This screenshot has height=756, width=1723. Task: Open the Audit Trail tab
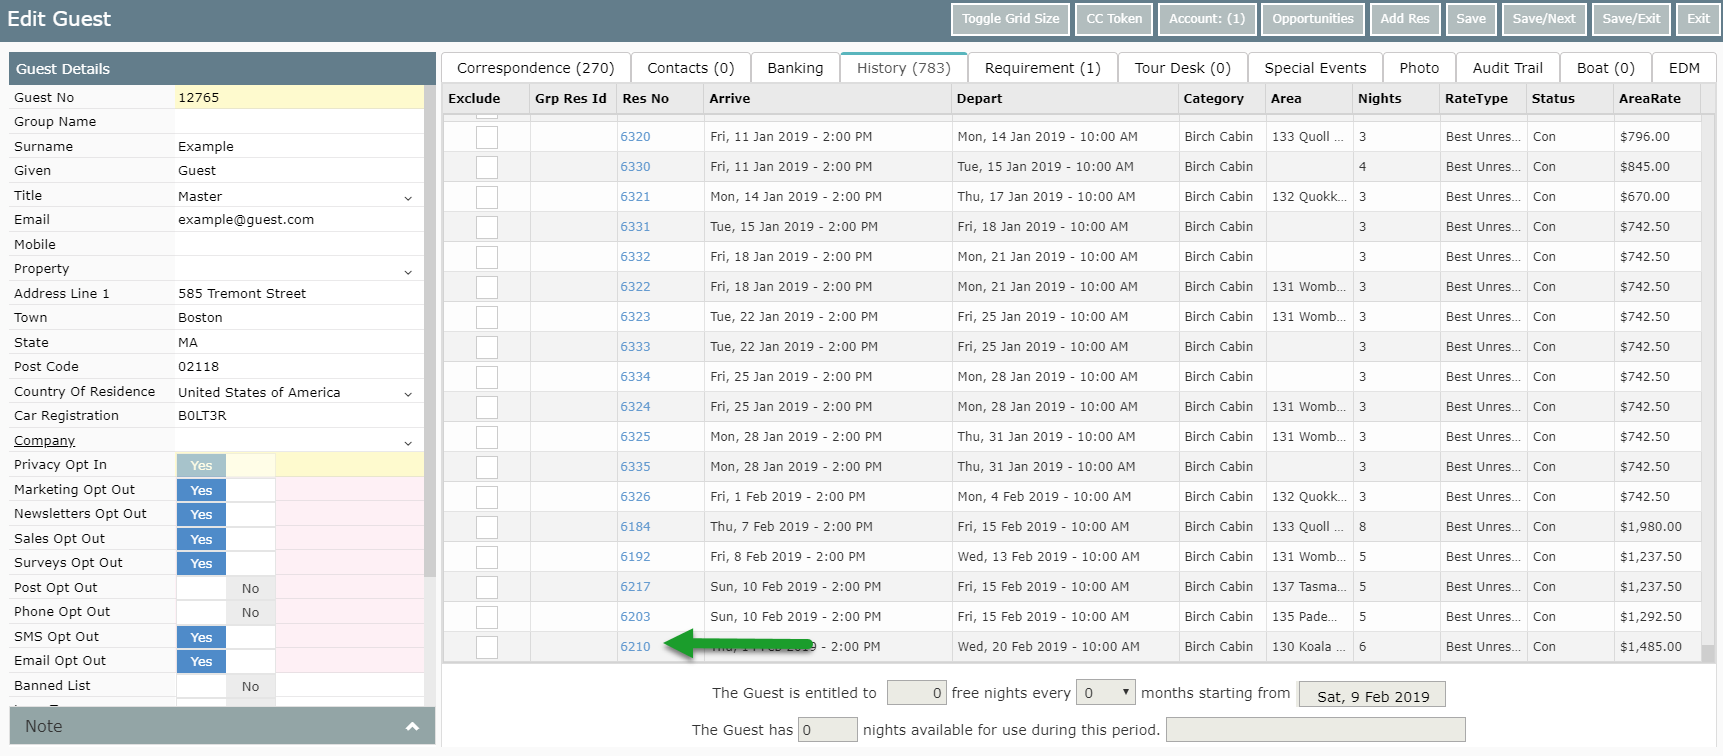click(x=1507, y=68)
